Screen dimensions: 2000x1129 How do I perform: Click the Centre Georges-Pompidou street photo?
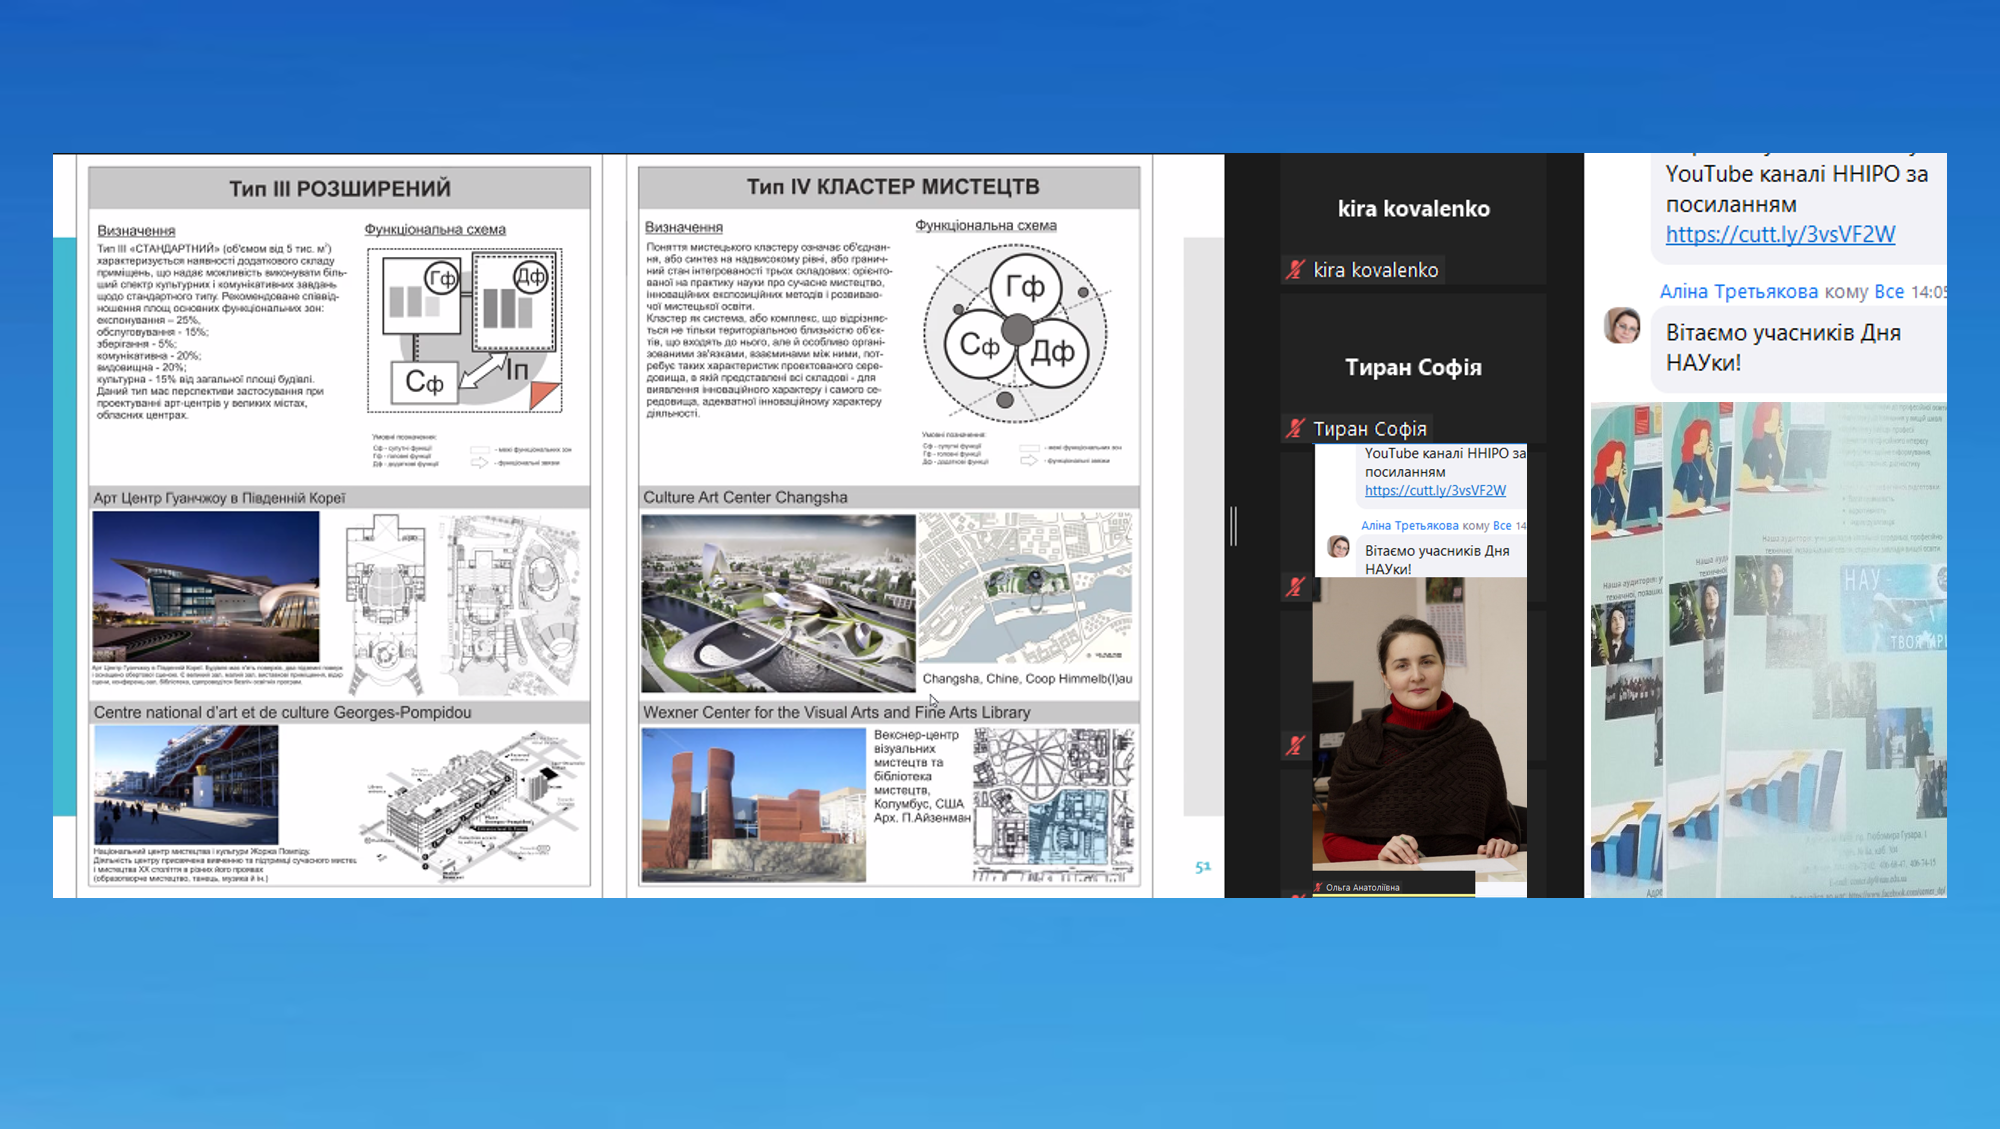(x=186, y=785)
